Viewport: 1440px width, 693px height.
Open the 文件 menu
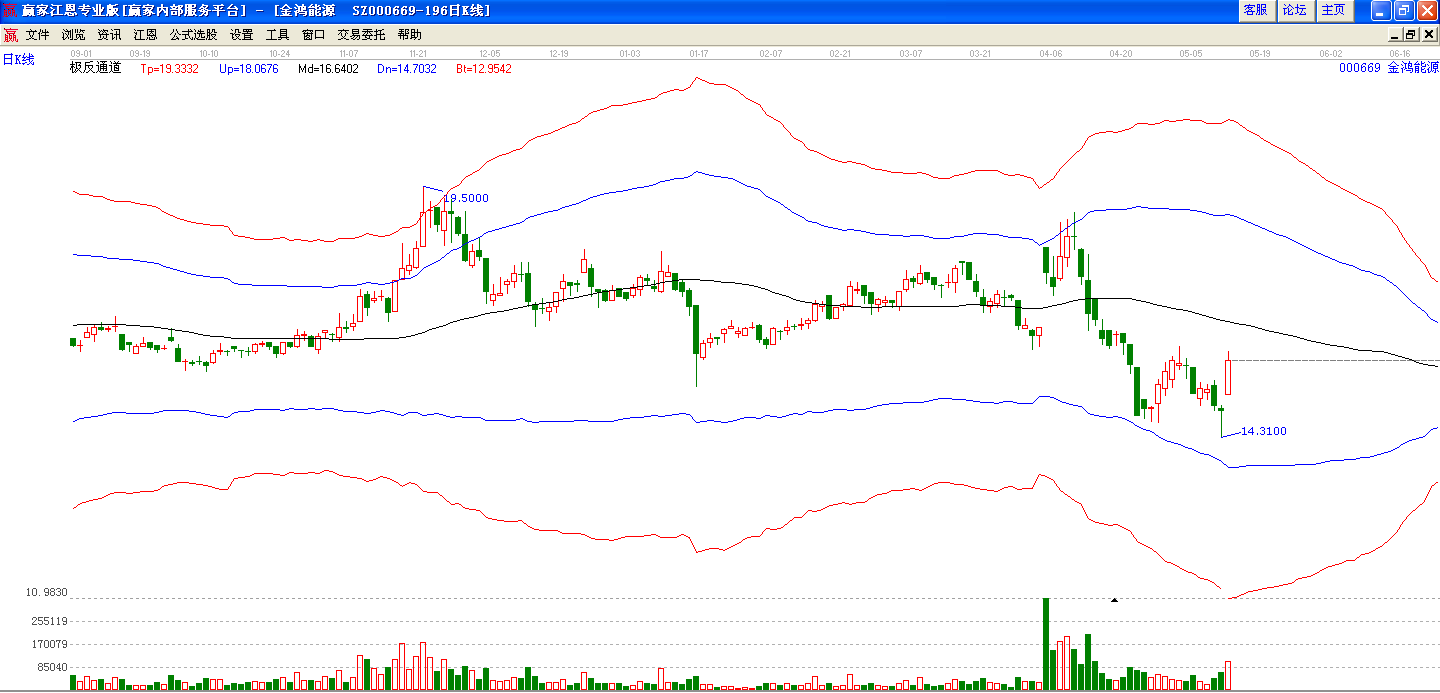38,34
